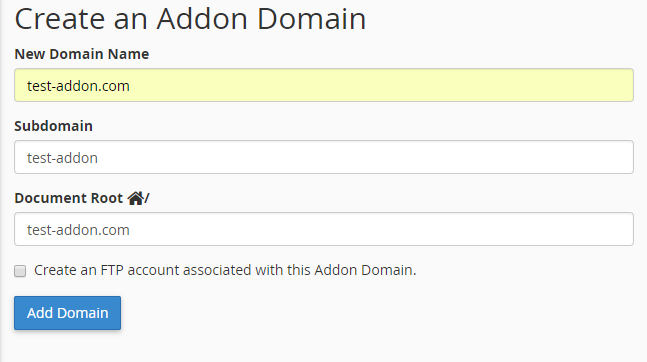
Task: Select the Subdomain text field
Action: [x=324, y=157]
